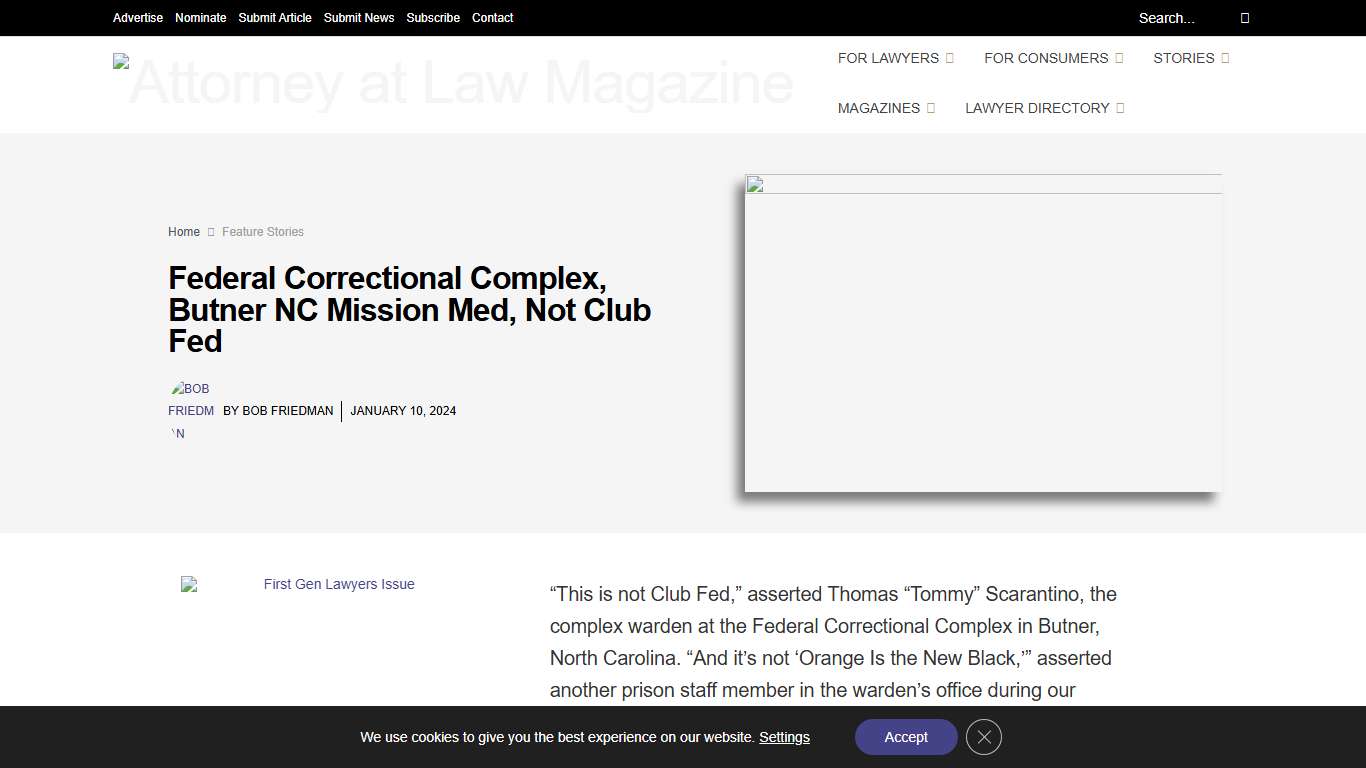This screenshot has height=768, width=1366.
Task: Select Subscribe from the top navigation
Action: tap(433, 18)
